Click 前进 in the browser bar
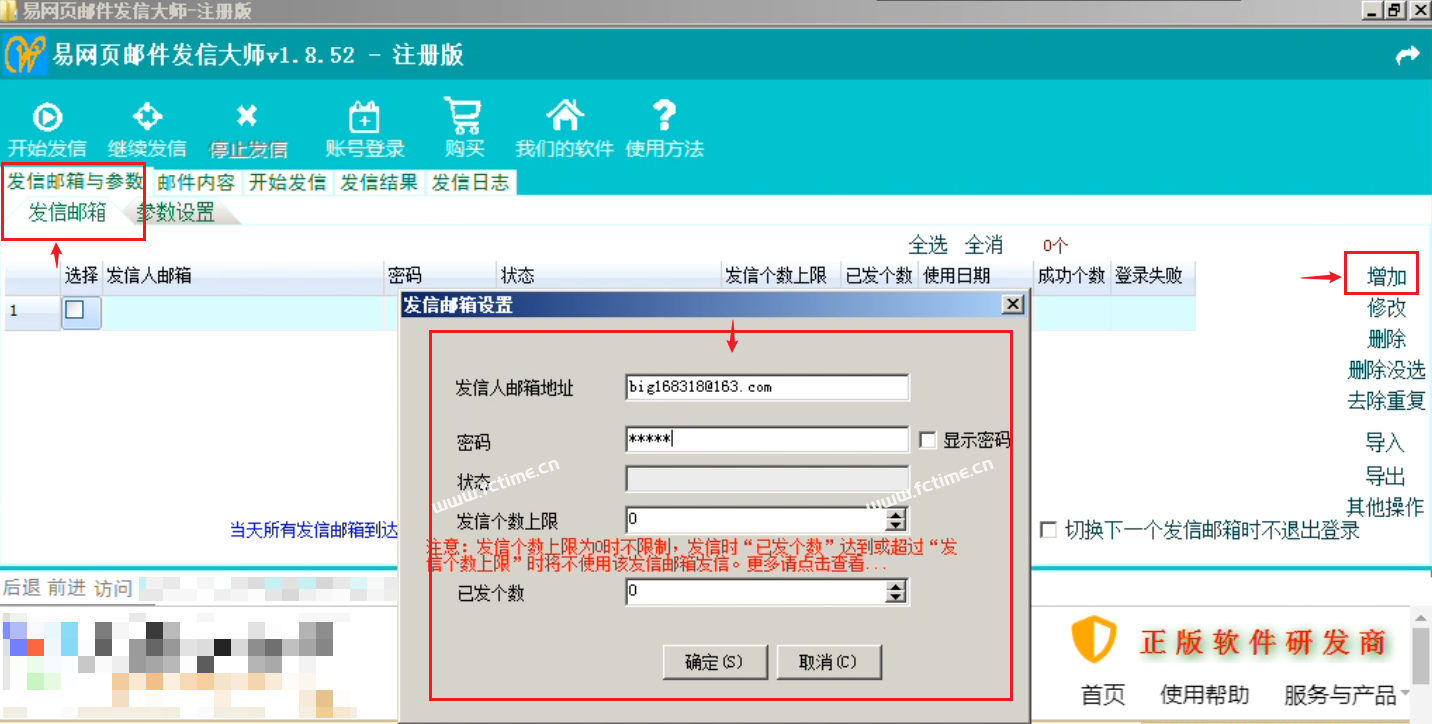 pyautogui.click(x=67, y=587)
